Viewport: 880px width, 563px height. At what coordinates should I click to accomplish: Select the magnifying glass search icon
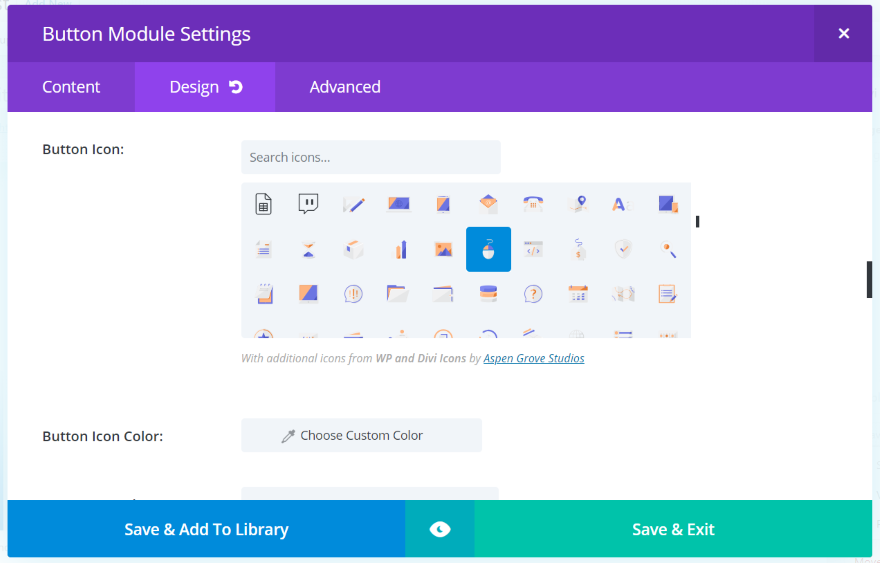tap(668, 249)
